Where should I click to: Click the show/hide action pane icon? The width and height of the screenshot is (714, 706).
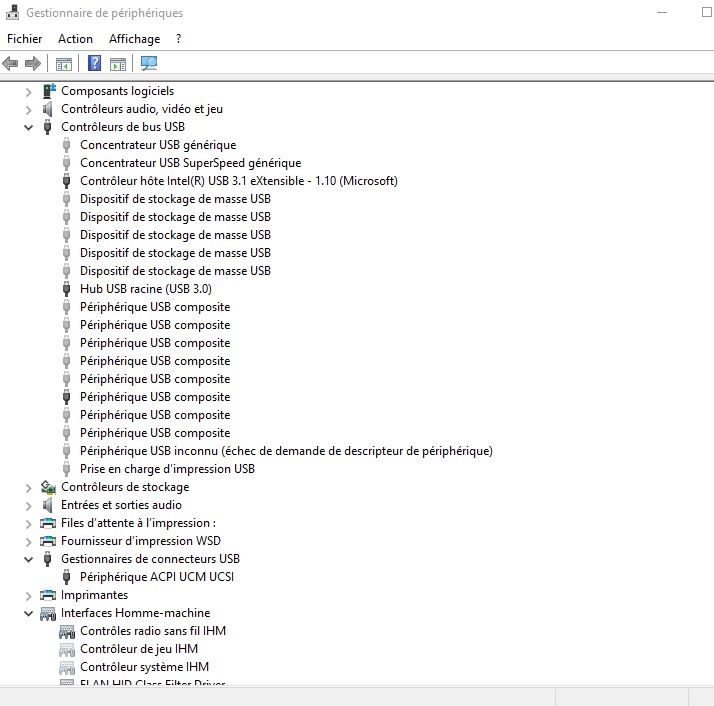pos(118,64)
